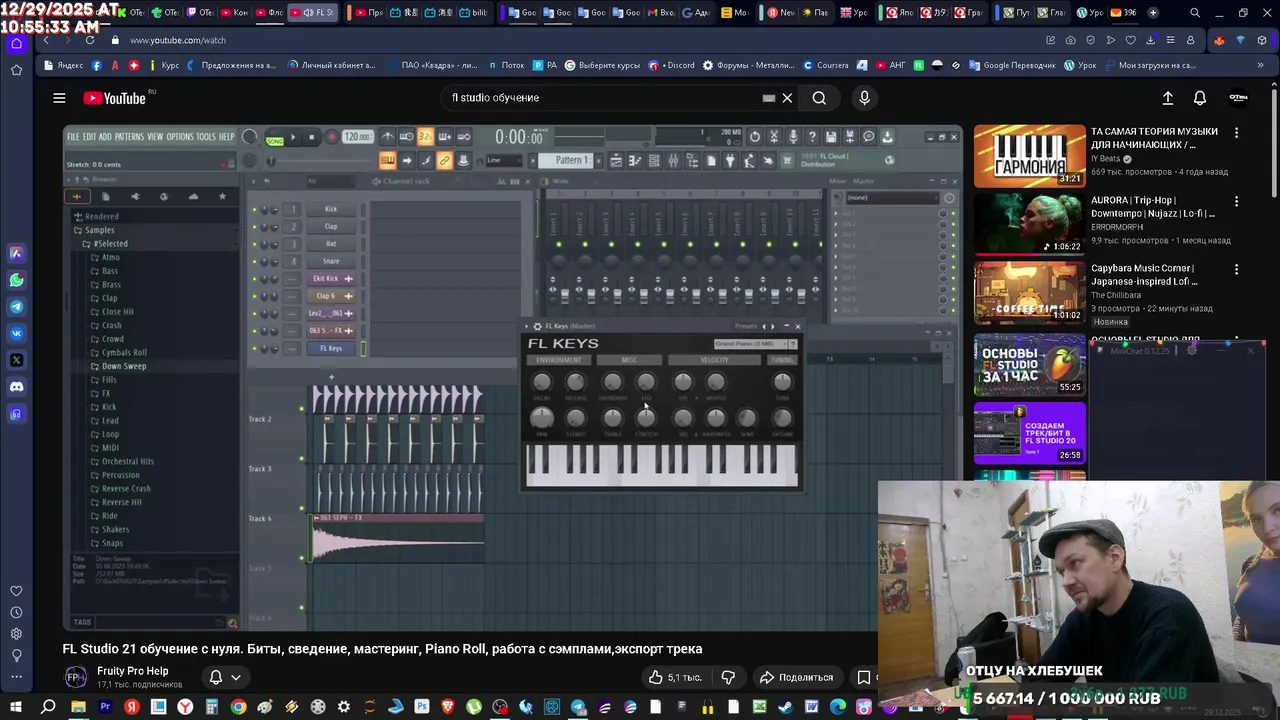Open the Windows Start menu

pyautogui.click(x=17, y=707)
